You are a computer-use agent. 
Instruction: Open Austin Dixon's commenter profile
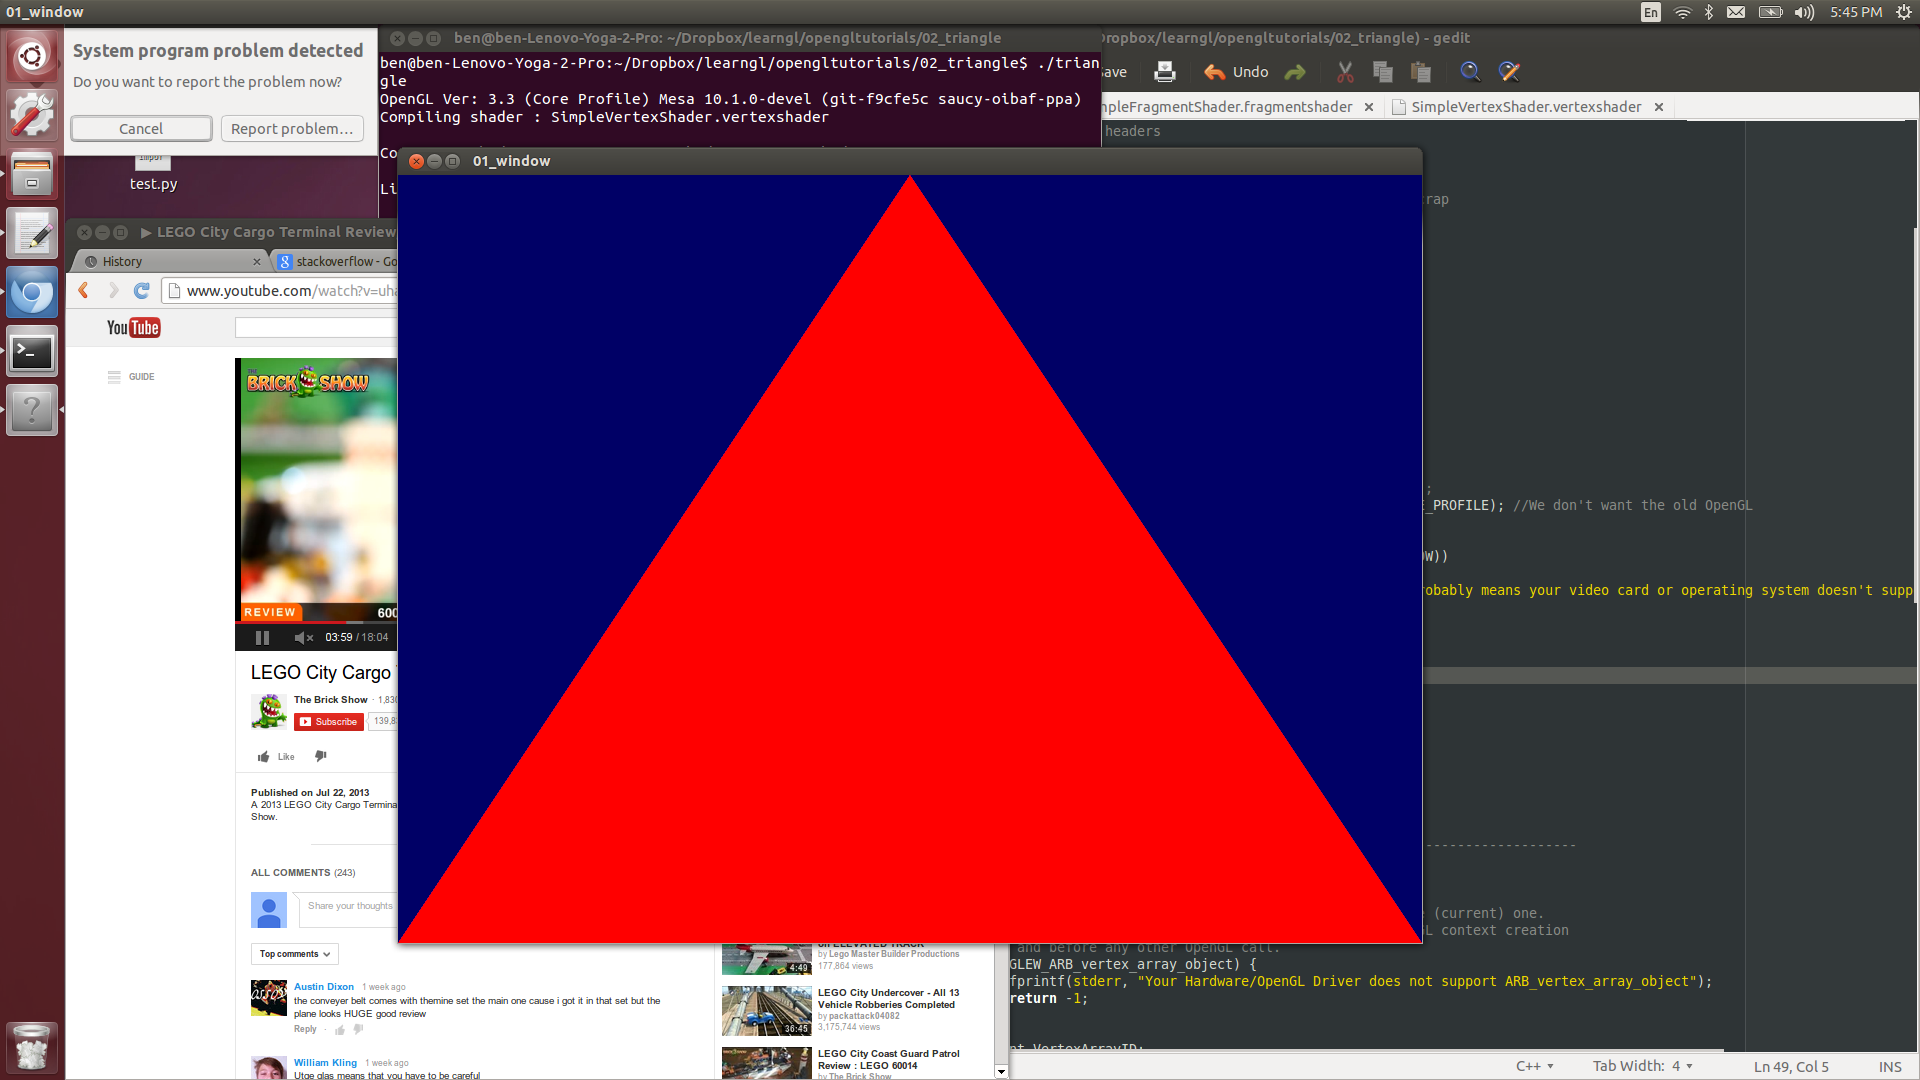pos(323,987)
